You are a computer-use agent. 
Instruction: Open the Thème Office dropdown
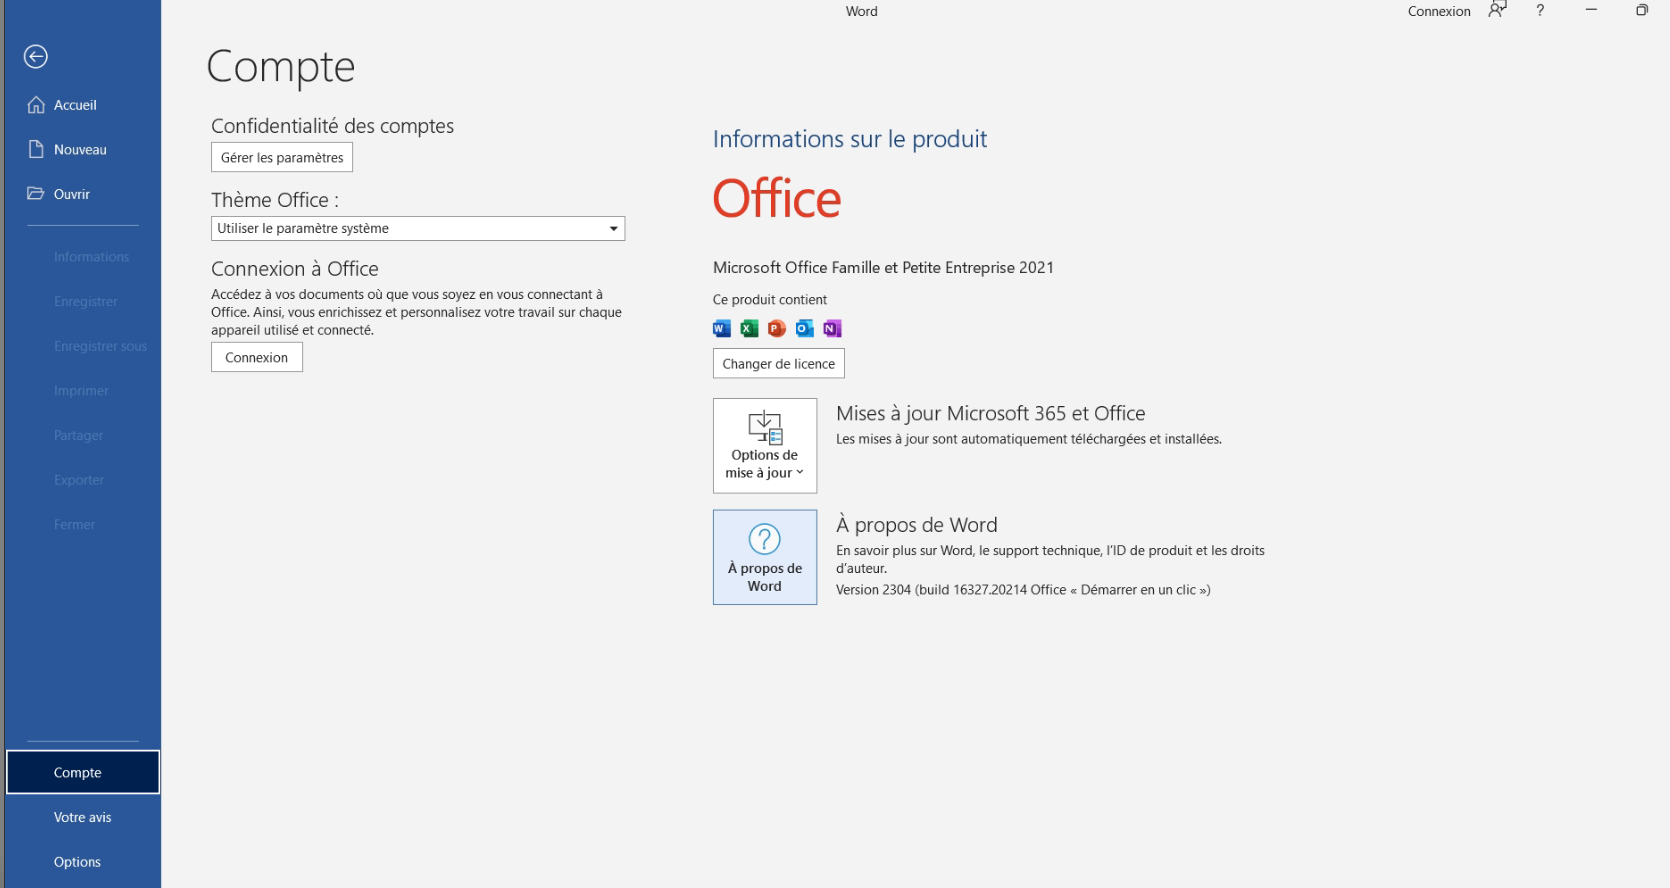click(x=418, y=229)
